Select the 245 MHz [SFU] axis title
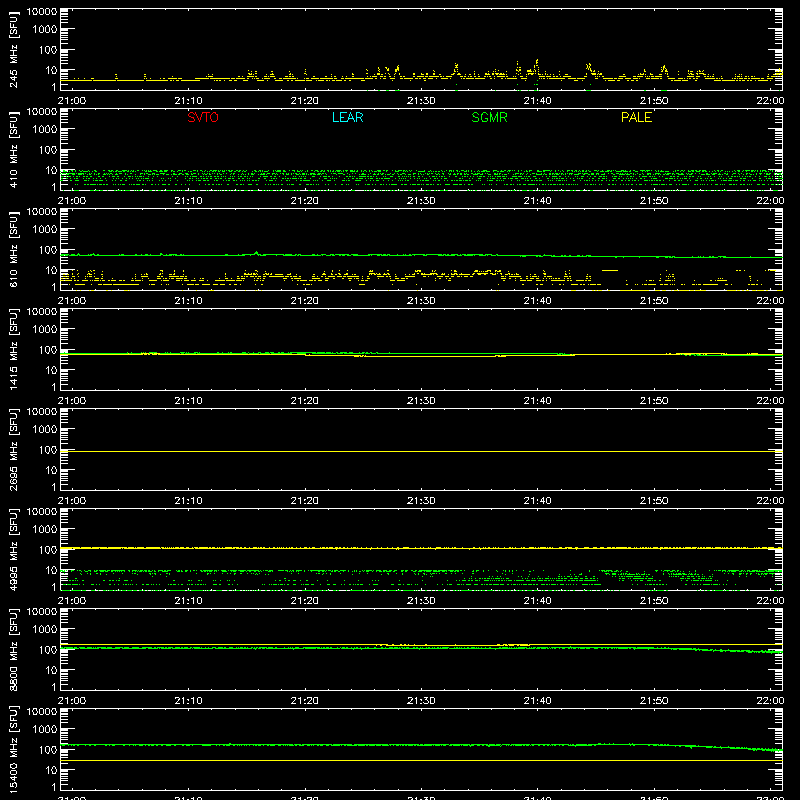Image resolution: width=800 pixels, height=800 pixels. coord(14,50)
